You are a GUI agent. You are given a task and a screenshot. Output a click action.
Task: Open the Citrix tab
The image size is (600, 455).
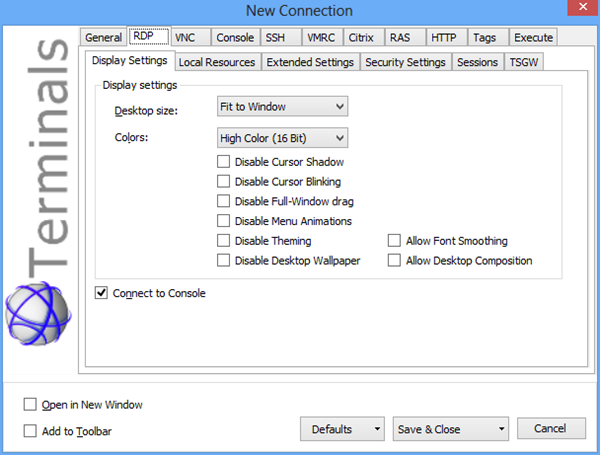(x=364, y=38)
